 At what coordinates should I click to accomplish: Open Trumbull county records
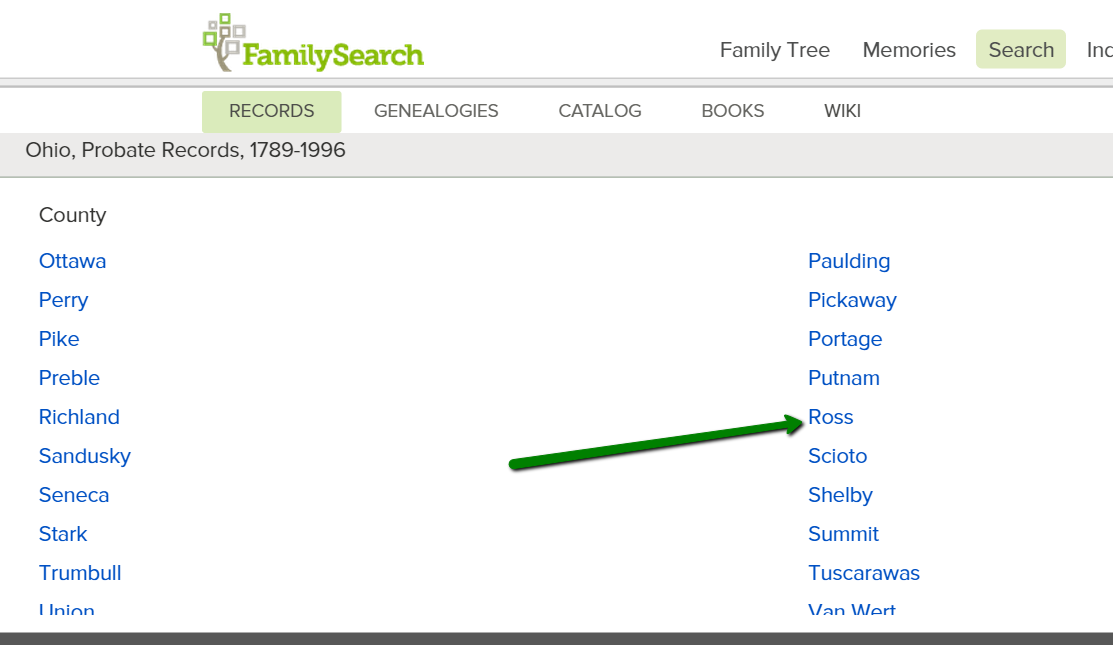[80, 573]
